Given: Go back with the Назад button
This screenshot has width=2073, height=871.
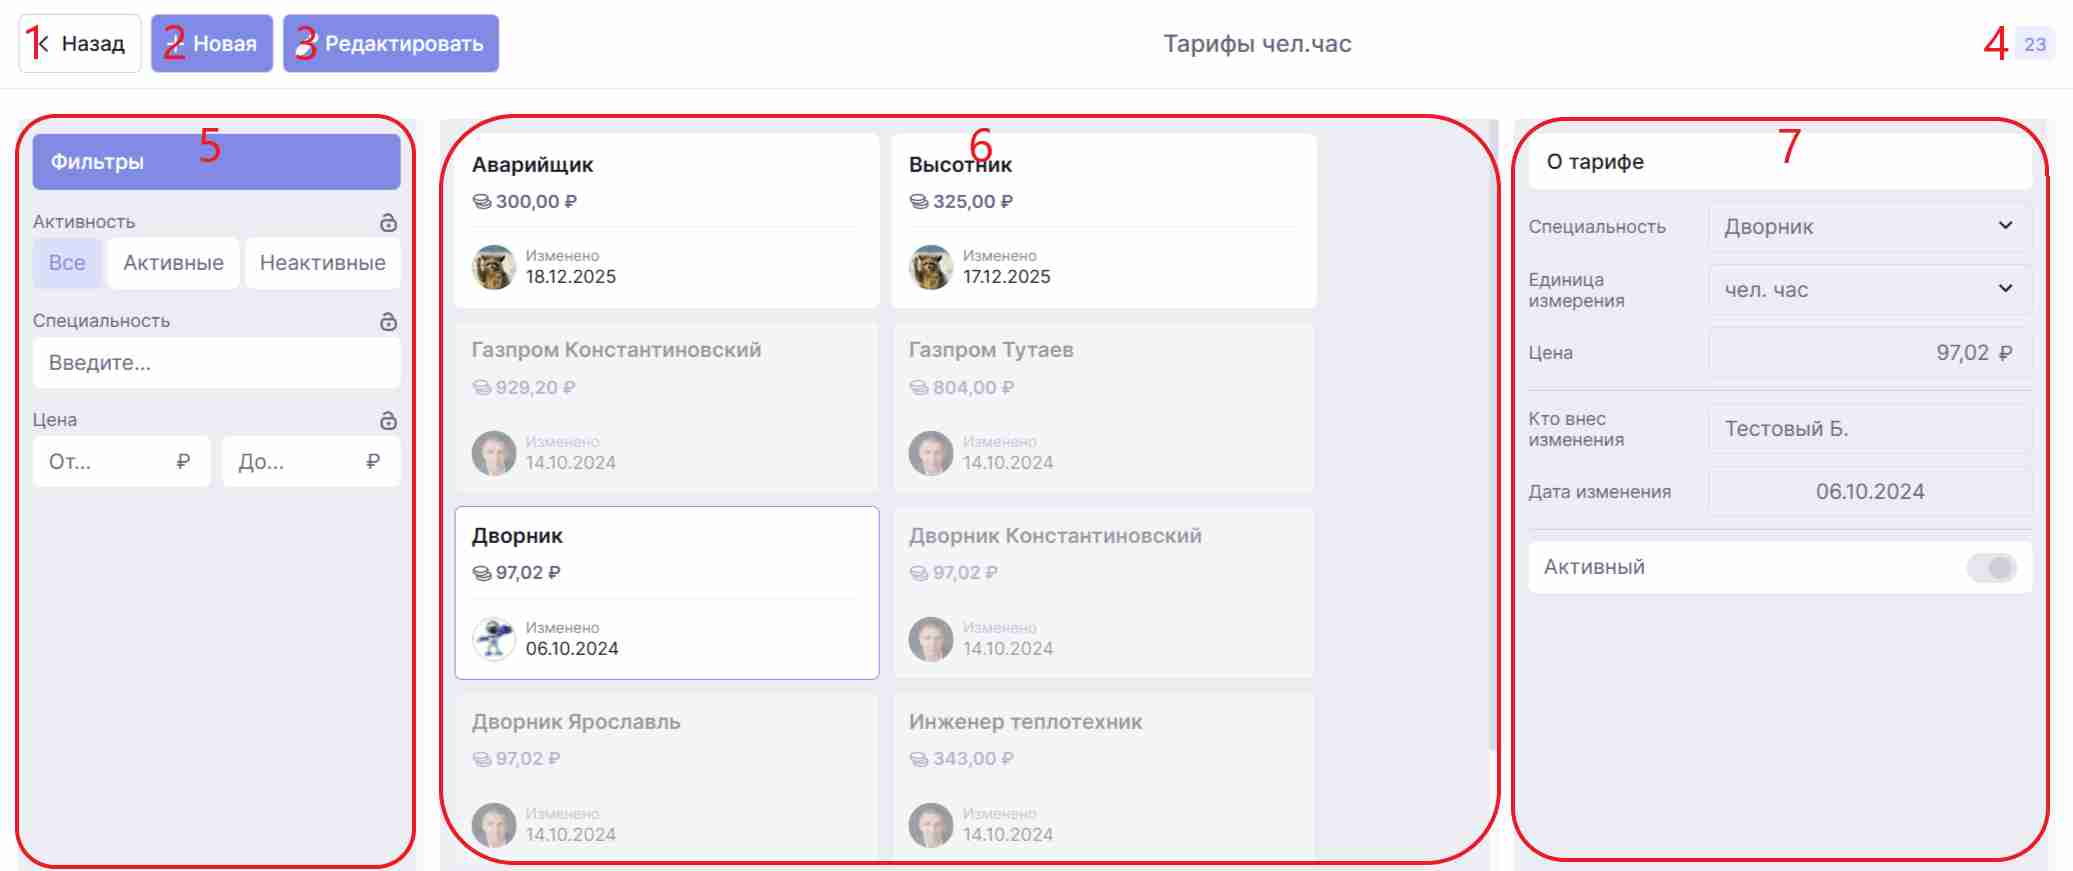Looking at the screenshot, I should pyautogui.click(x=80, y=43).
